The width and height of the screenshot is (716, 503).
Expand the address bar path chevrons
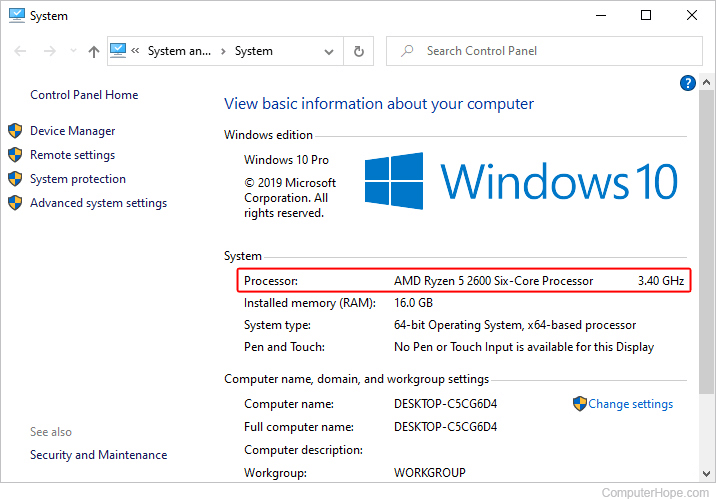click(x=135, y=51)
